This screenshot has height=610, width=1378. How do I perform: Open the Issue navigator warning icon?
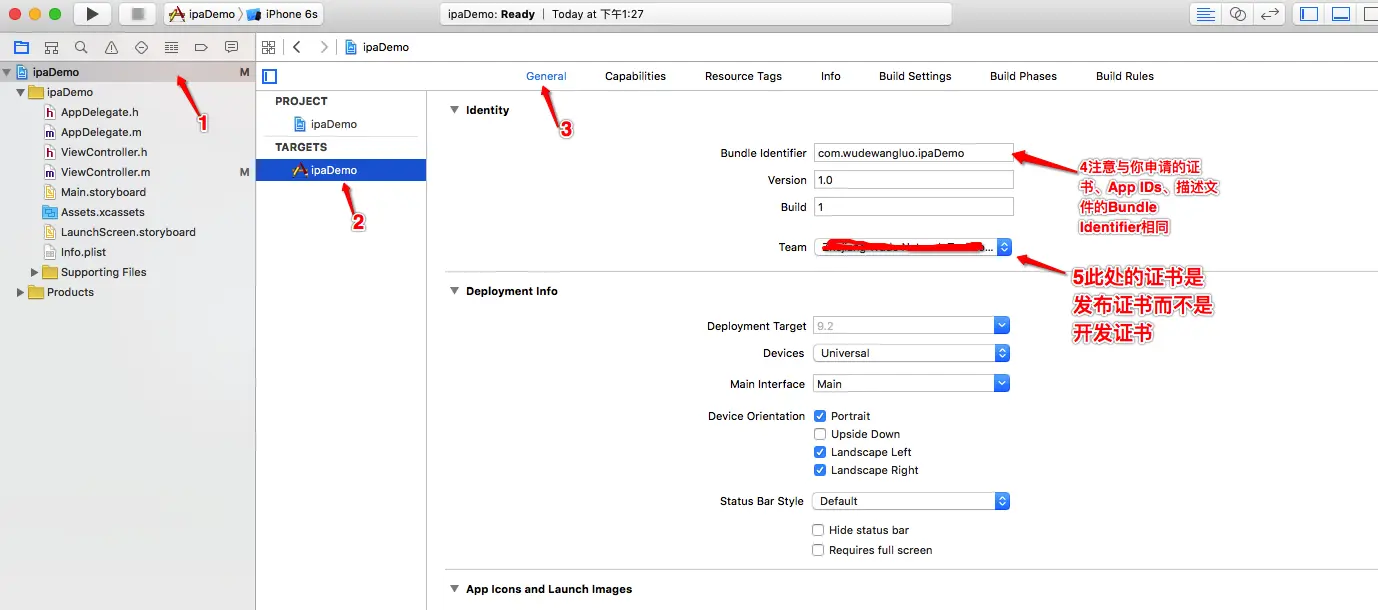coord(111,47)
